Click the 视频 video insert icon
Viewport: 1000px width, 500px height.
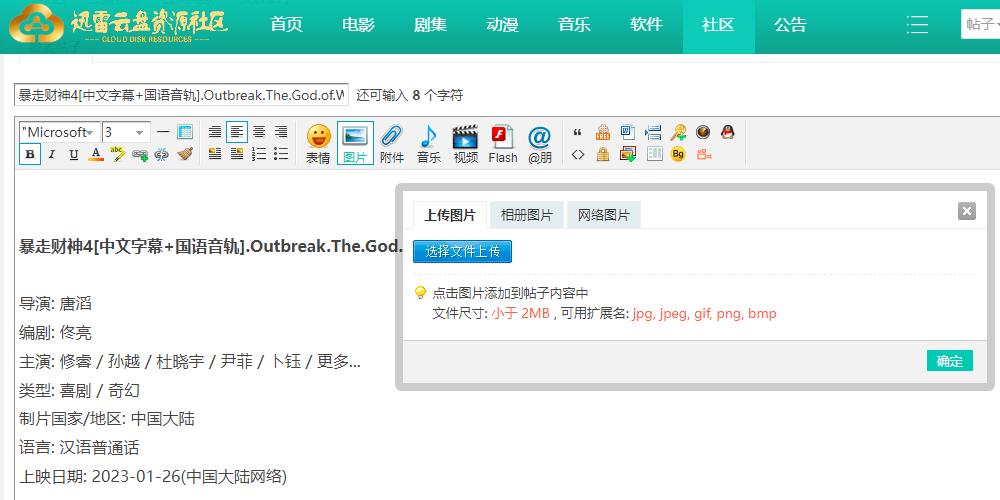tap(465, 143)
